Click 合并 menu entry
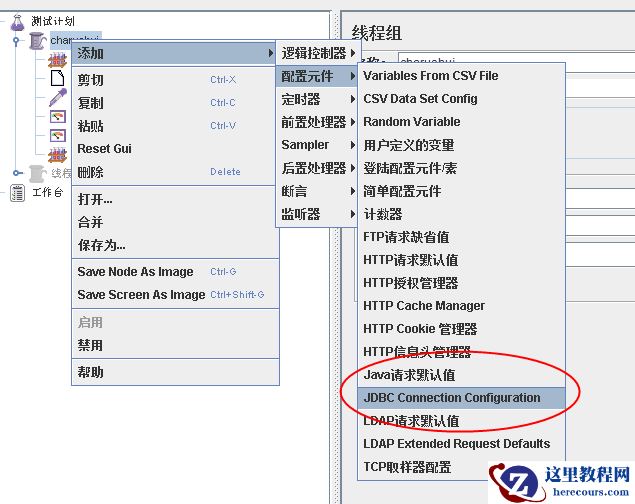Image resolution: width=635 pixels, height=504 pixels. coord(175,222)
